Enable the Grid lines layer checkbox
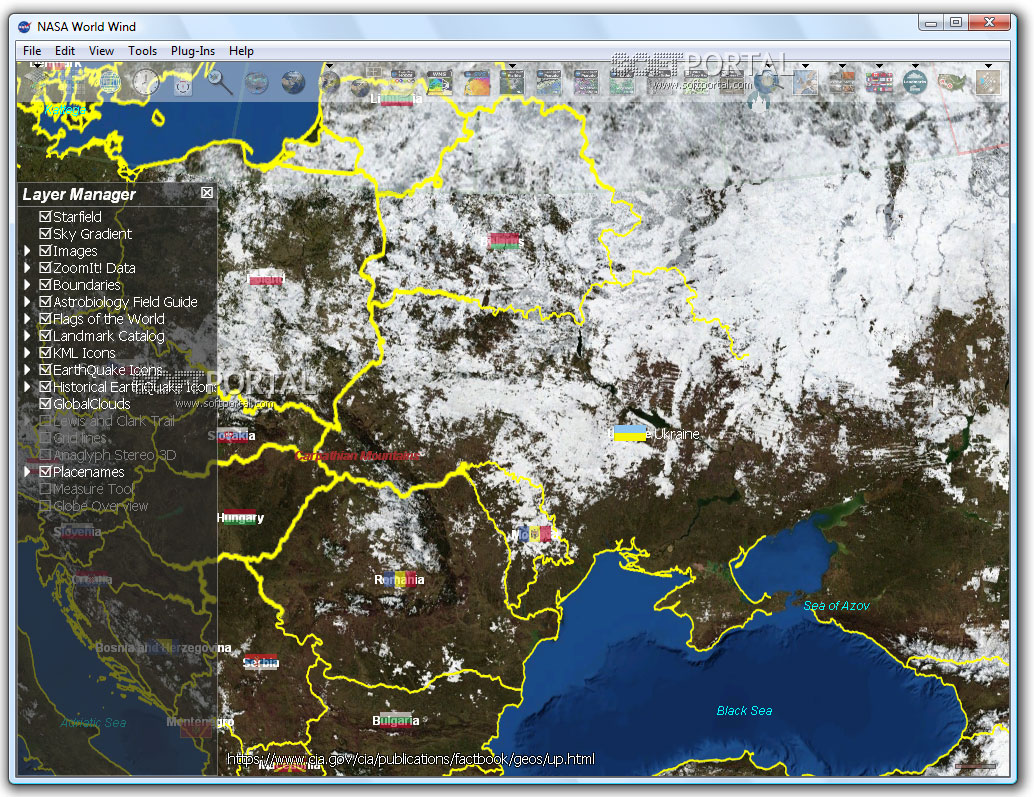 46,438
